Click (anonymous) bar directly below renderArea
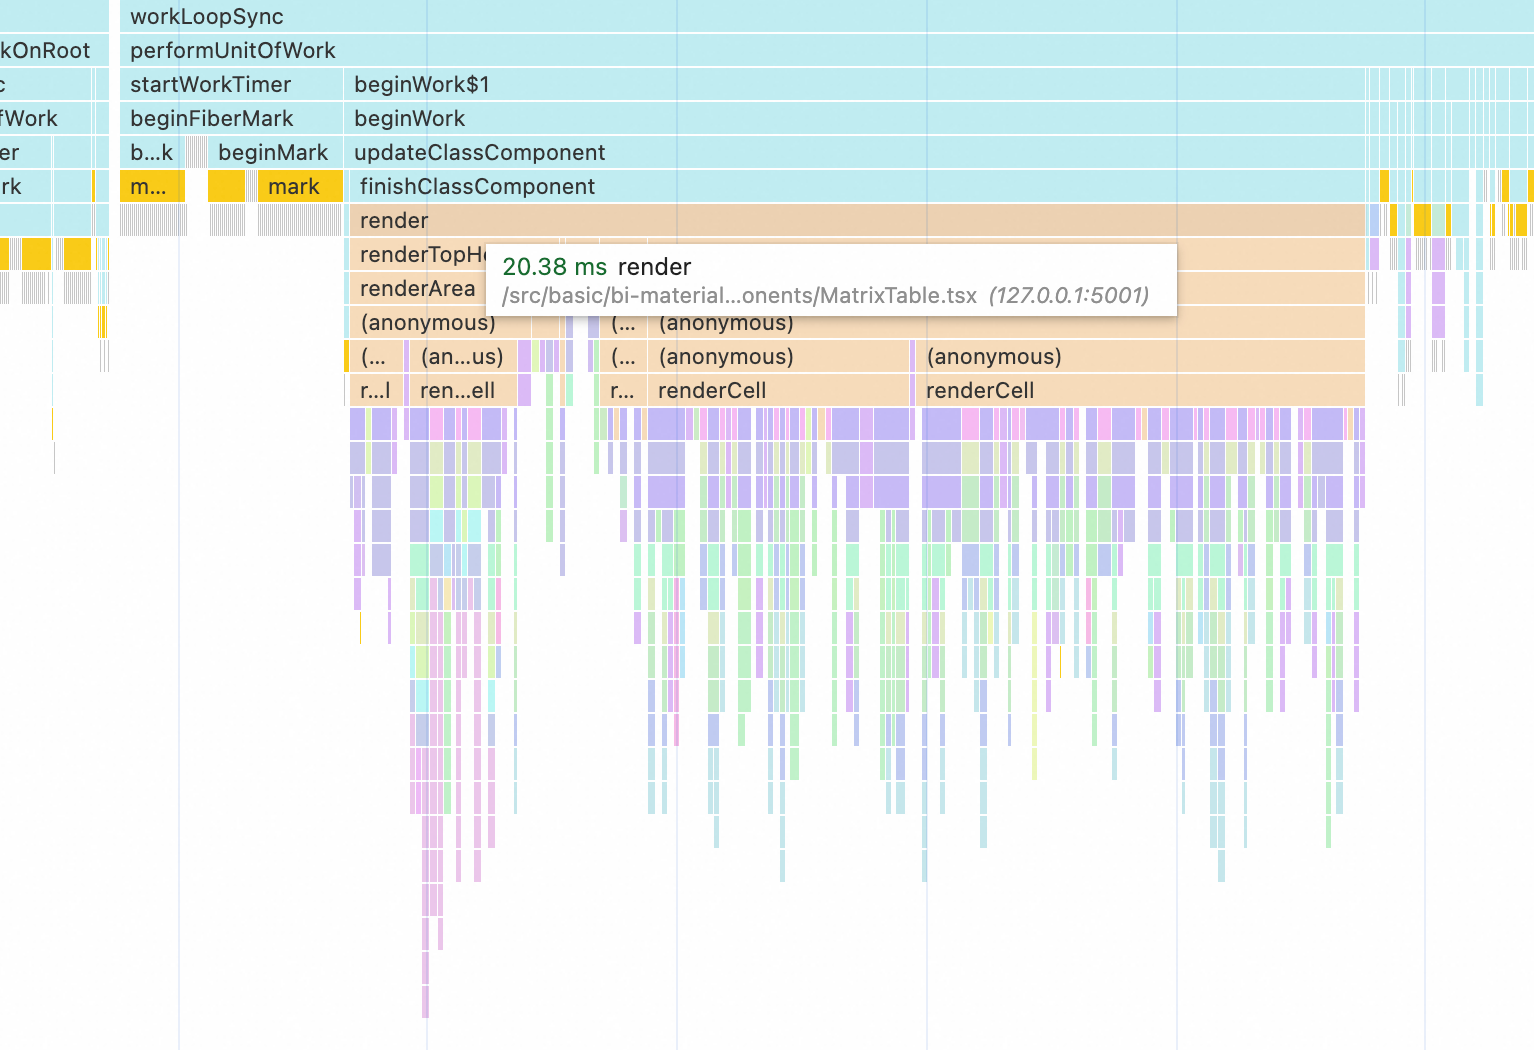 [x=440, y=322]
